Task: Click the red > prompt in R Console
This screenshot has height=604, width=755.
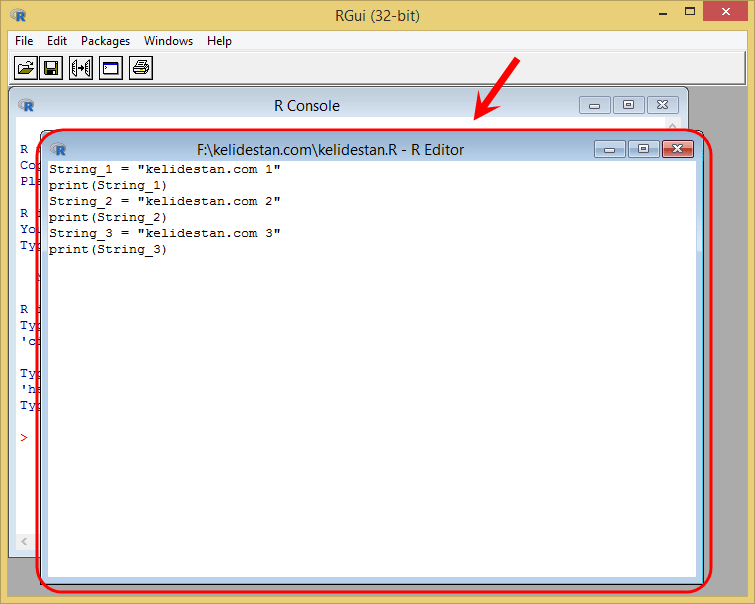Action: pos(24,437)
